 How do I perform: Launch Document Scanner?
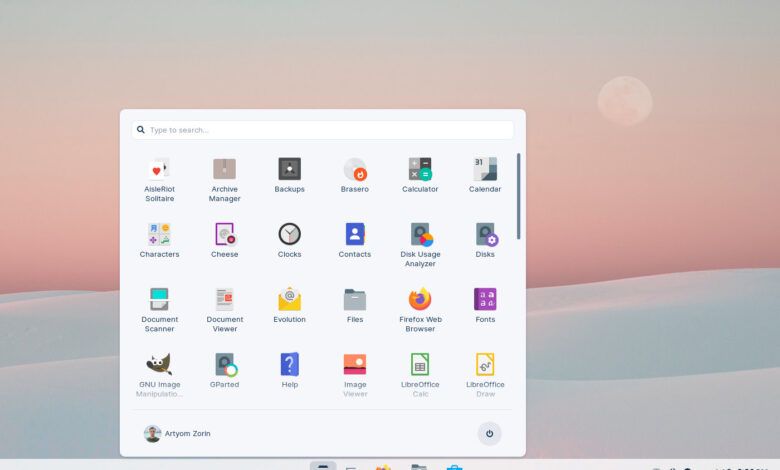point(159,309)
